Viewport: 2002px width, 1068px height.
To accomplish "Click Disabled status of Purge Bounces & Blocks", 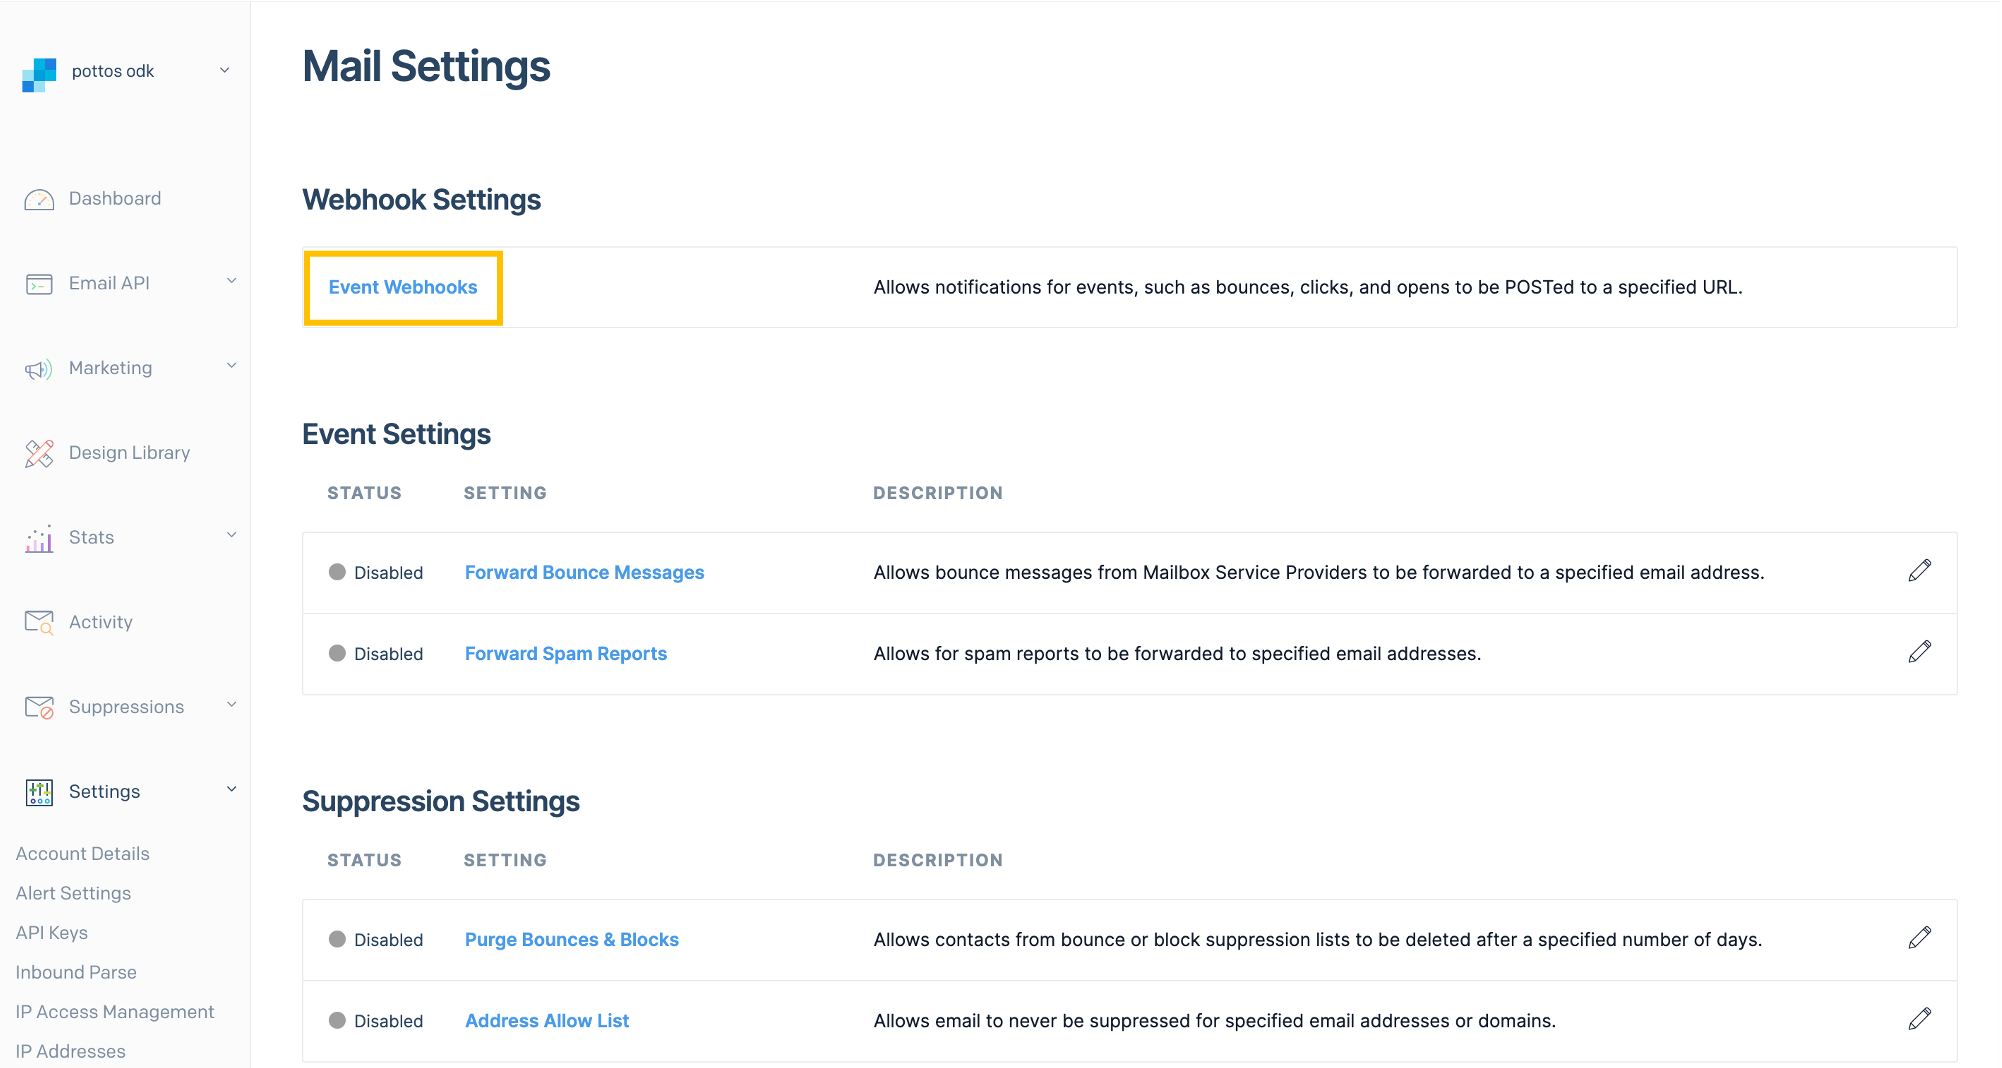I will [x=376, y=940].
